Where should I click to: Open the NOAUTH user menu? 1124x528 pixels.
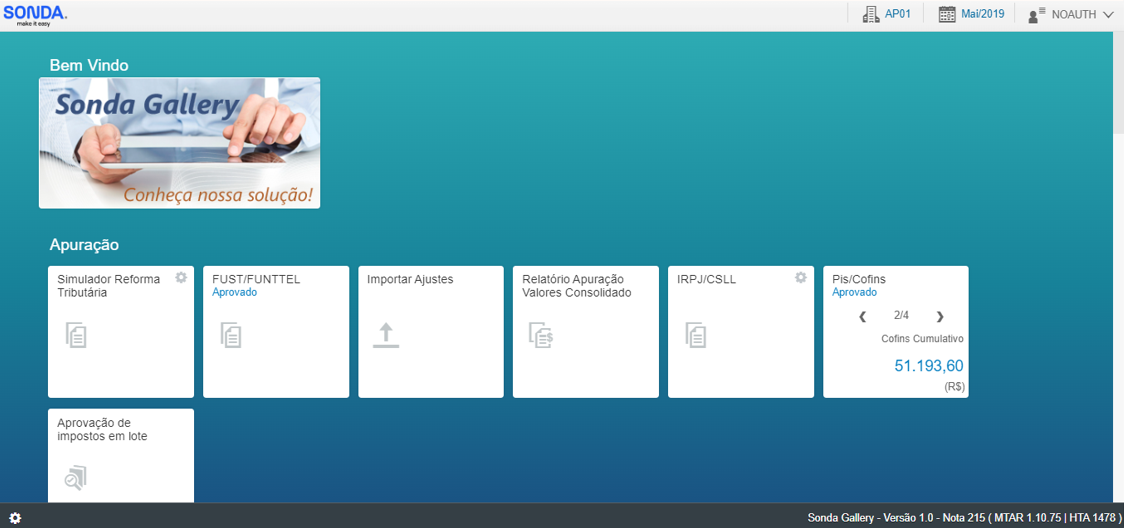click(x=1073, y=14)
